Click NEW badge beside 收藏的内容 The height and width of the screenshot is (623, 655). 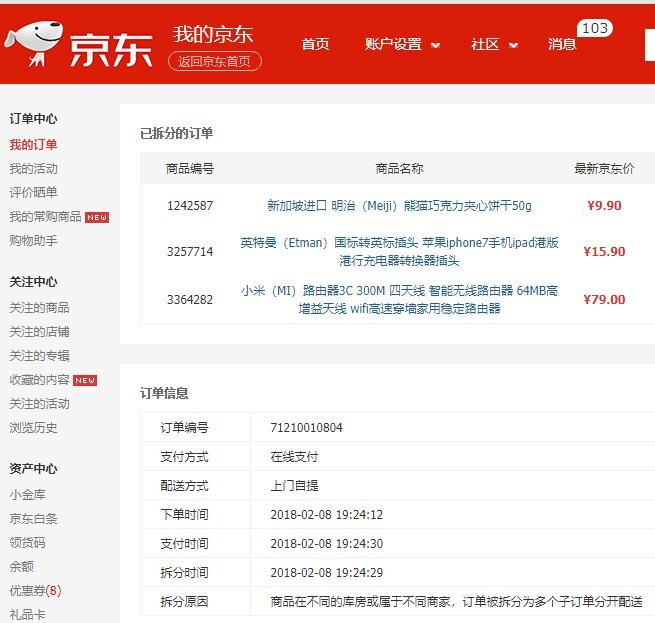pyautogui.click(x=85, y=380)
